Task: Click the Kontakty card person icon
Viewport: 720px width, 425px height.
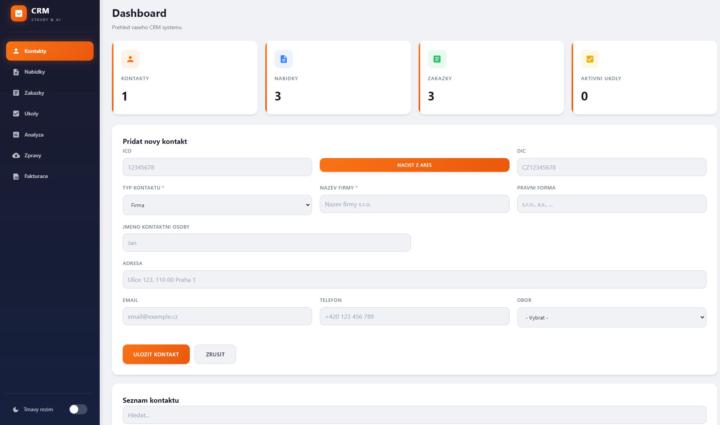Action: click(130, 59)
